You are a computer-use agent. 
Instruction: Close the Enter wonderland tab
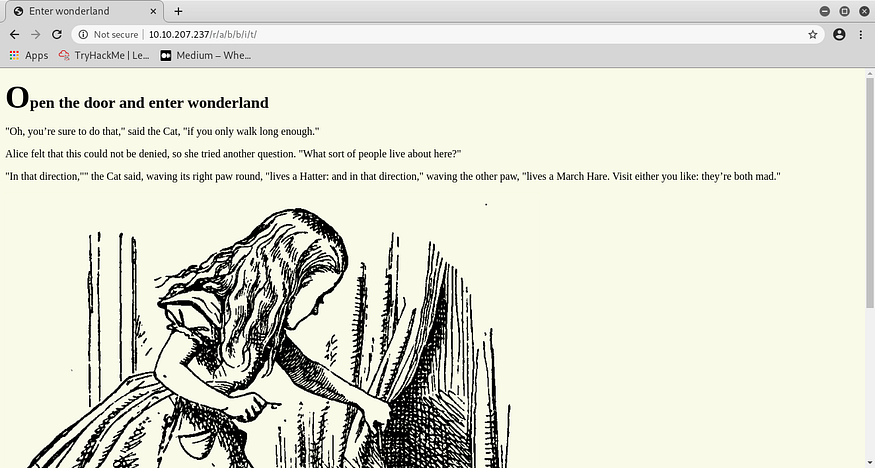pyautogui.click(x=153, y=11)
